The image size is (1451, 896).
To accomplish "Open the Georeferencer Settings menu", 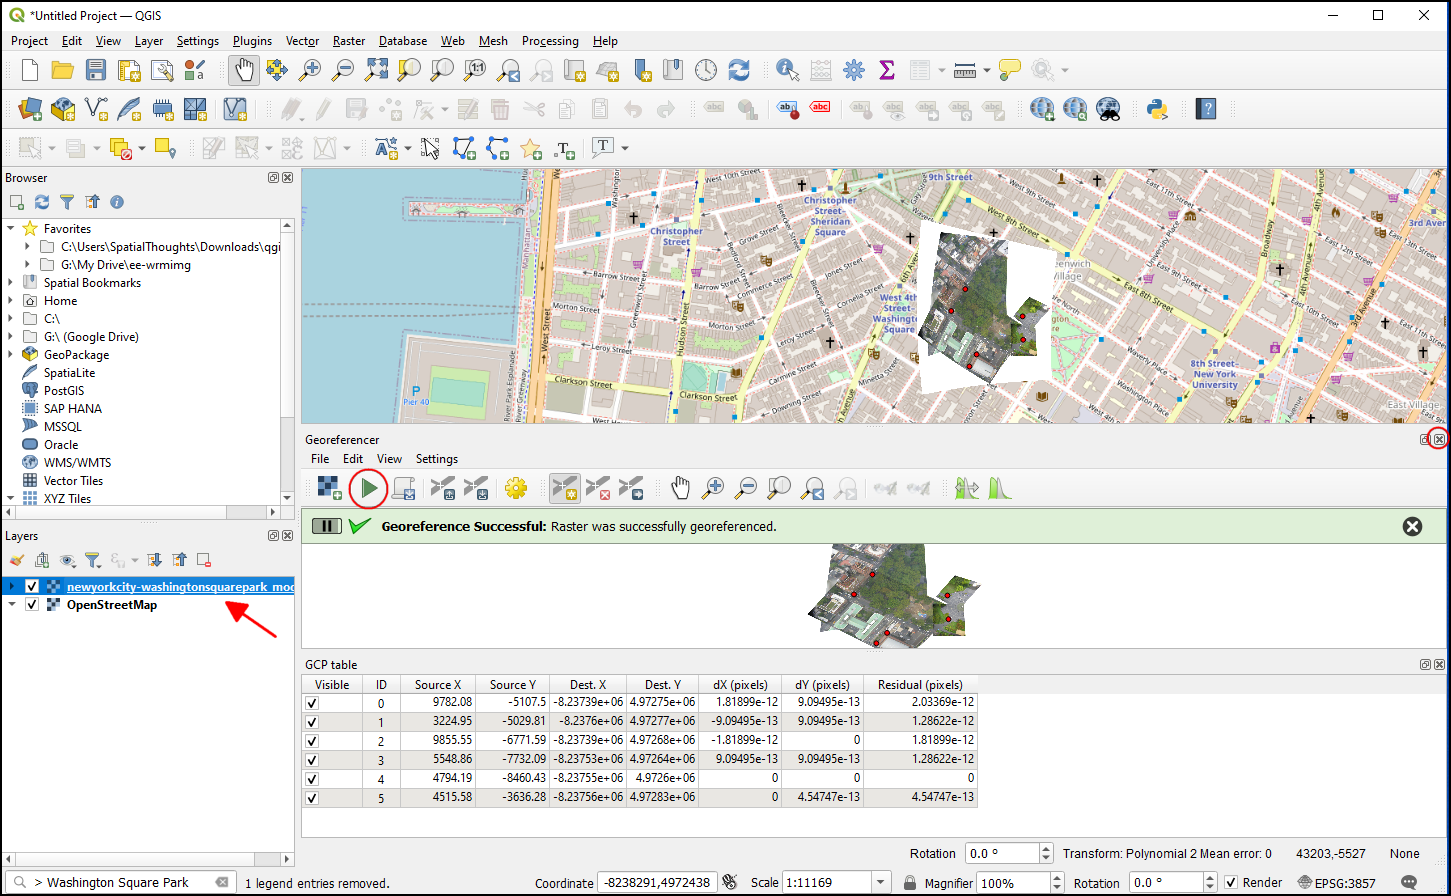I will click(437, 459).
